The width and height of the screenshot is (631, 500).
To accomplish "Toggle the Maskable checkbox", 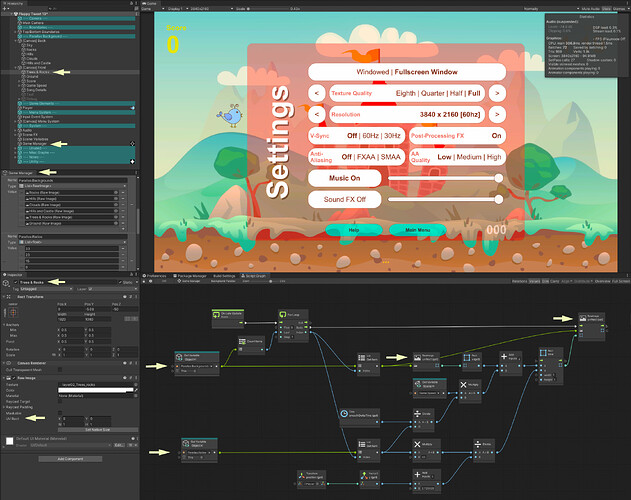I will 60,413.
